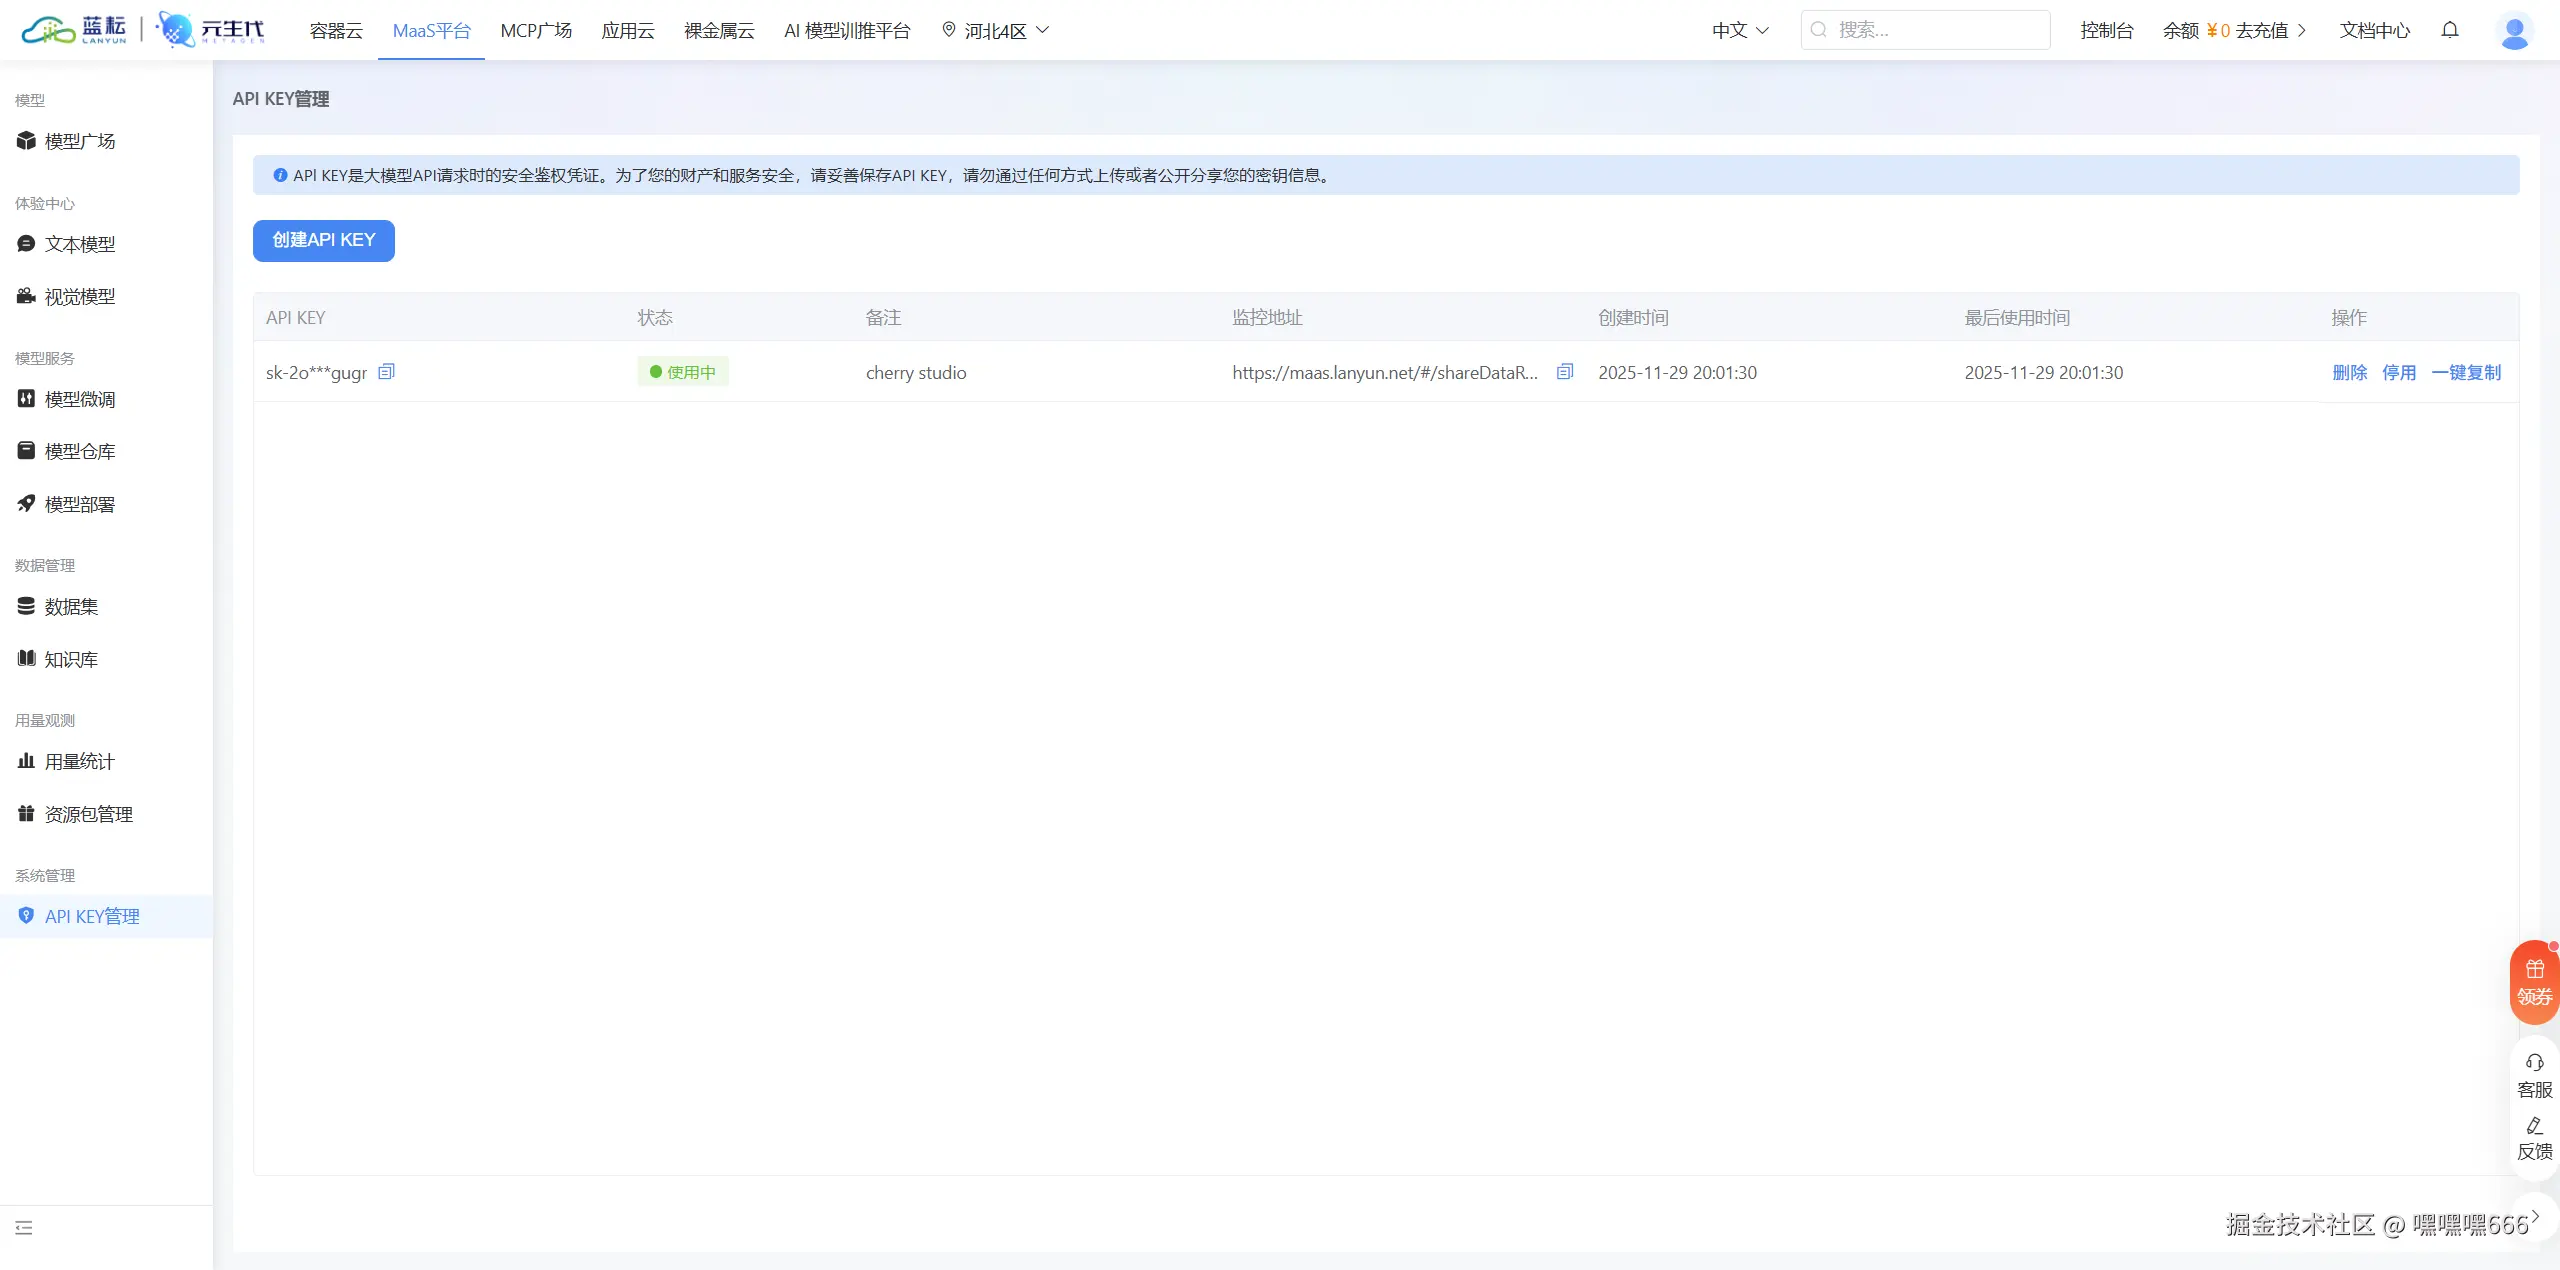Click the 创建API KEY button

pyautogui.click(x=323, y=240)
